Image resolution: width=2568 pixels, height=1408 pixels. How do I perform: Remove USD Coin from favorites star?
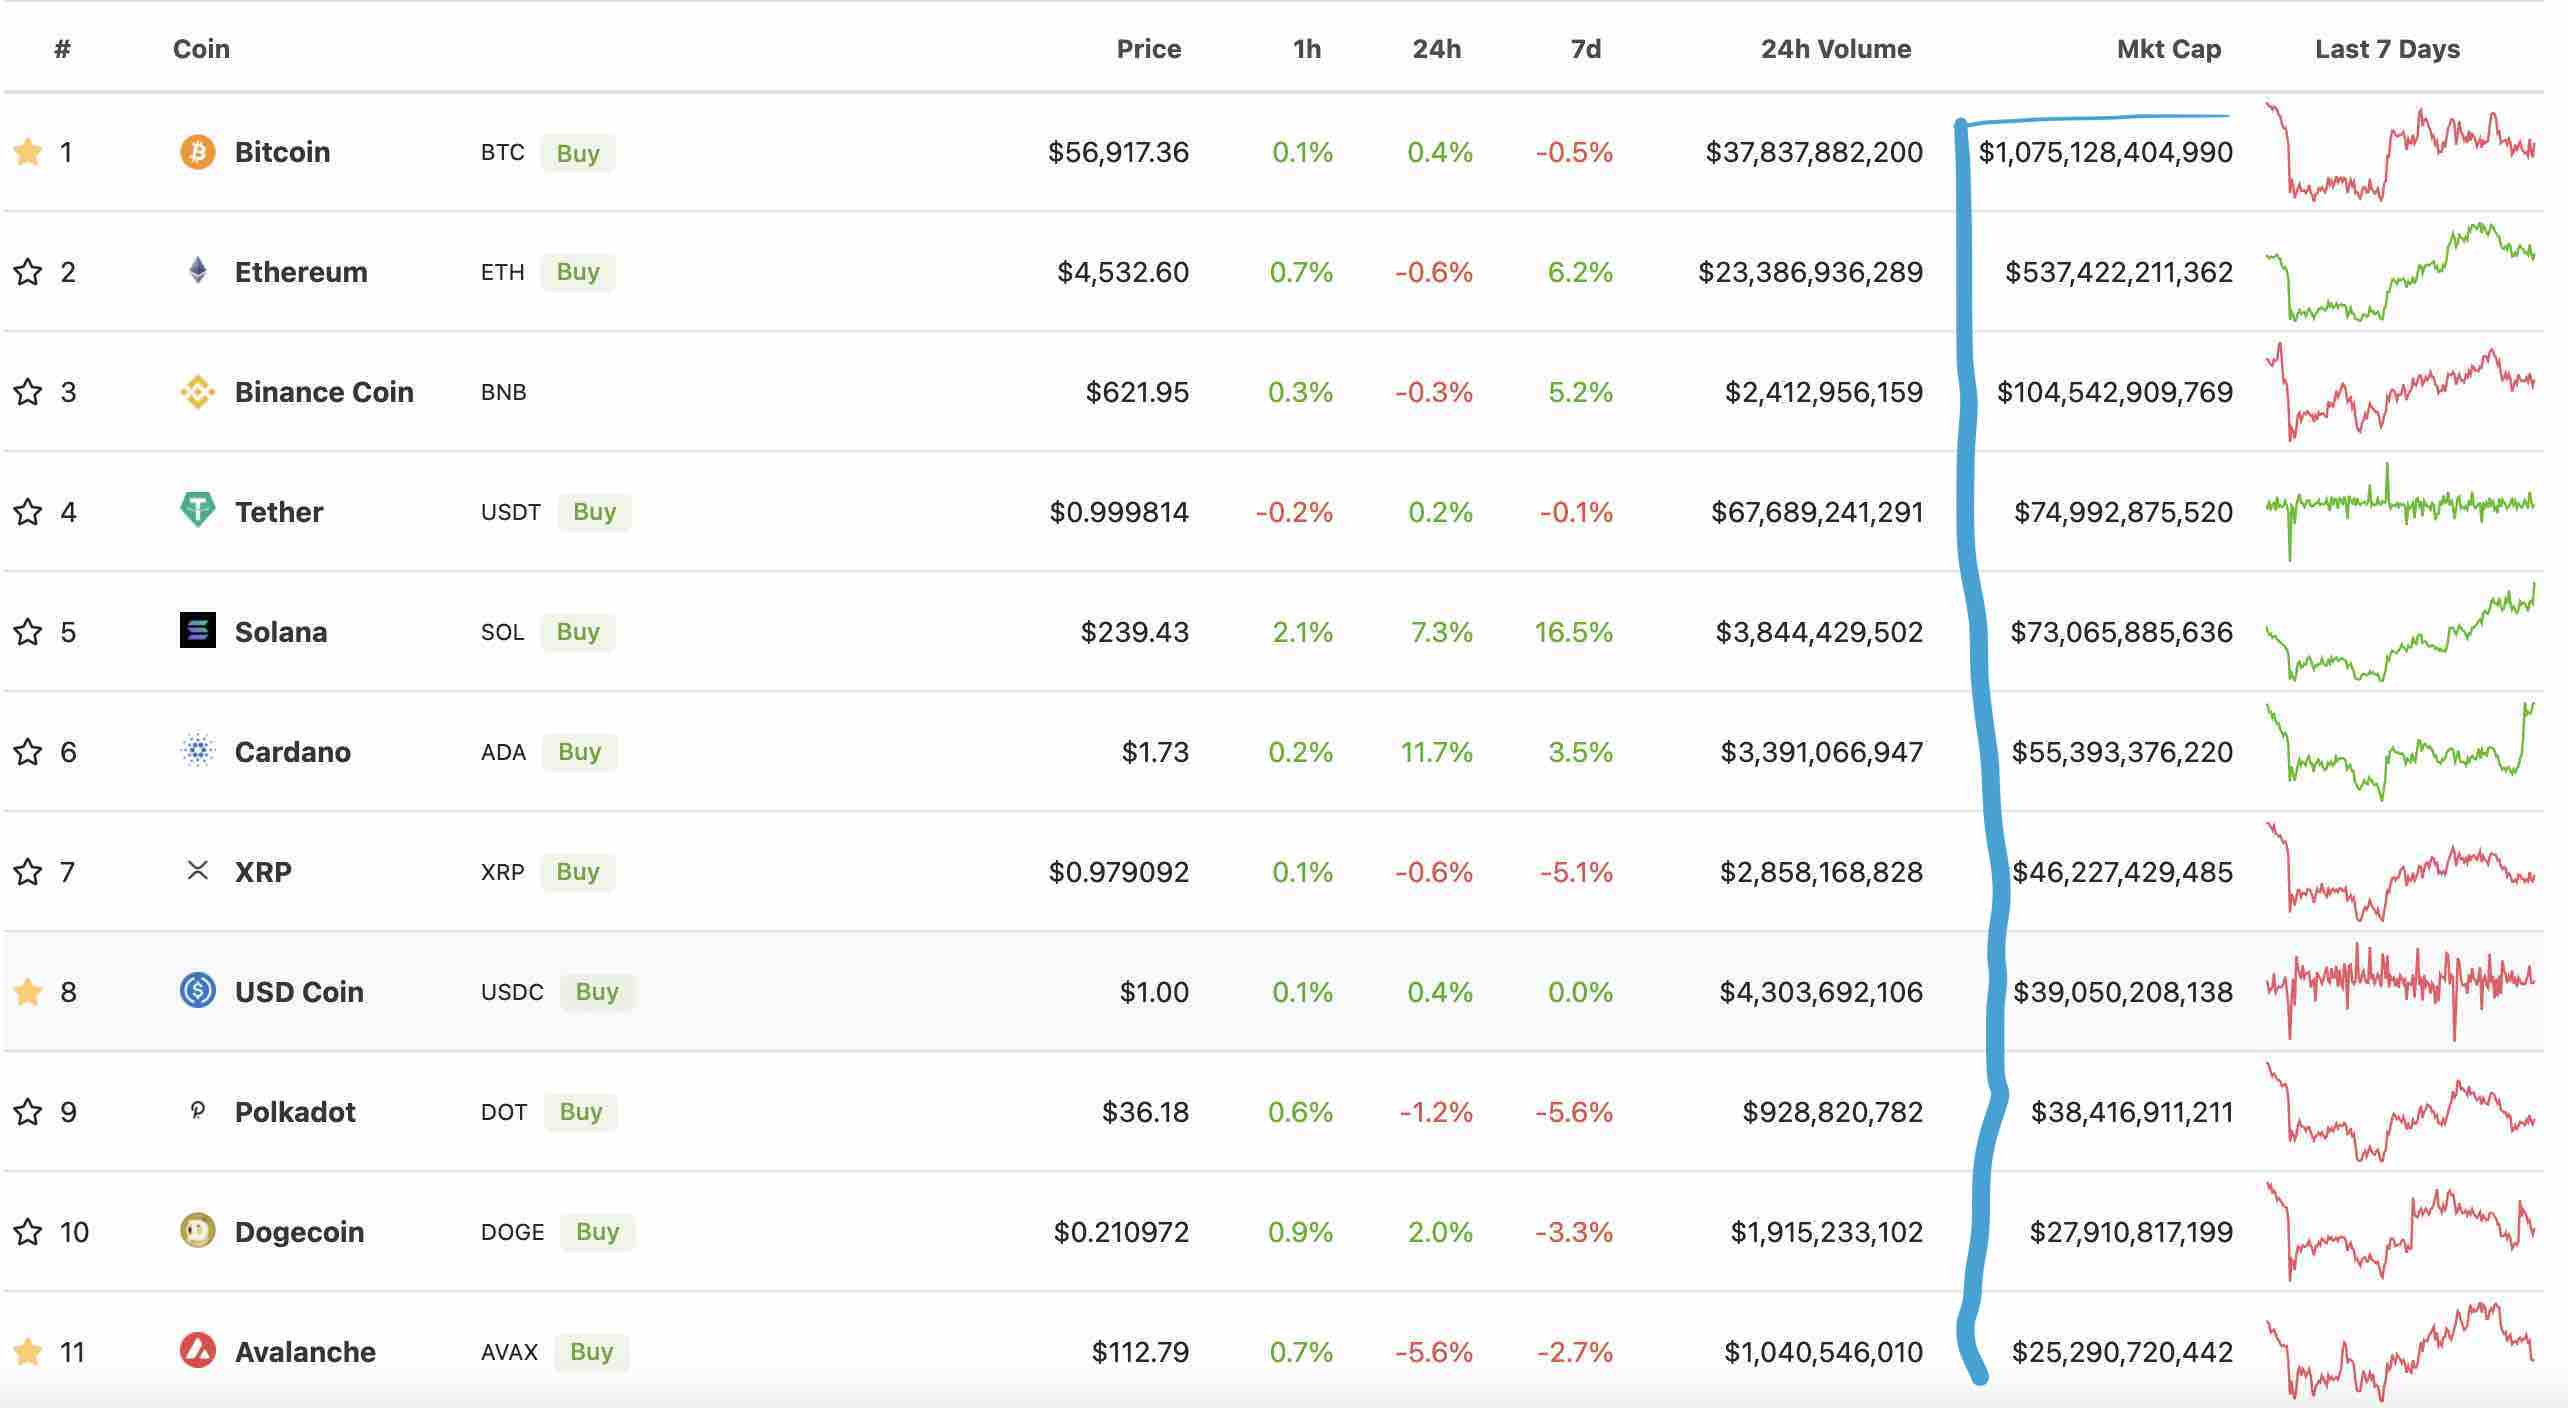28,992
